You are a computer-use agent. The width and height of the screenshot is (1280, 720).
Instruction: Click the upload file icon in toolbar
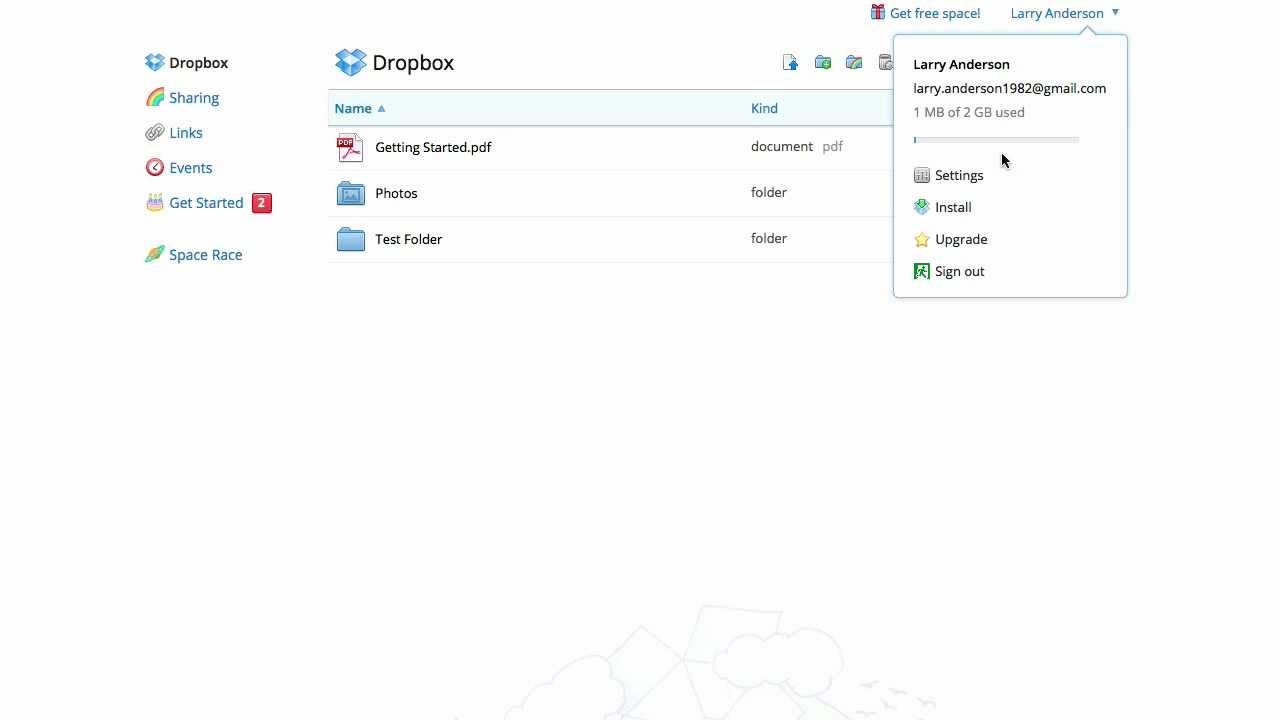click(x=790, y=63)
